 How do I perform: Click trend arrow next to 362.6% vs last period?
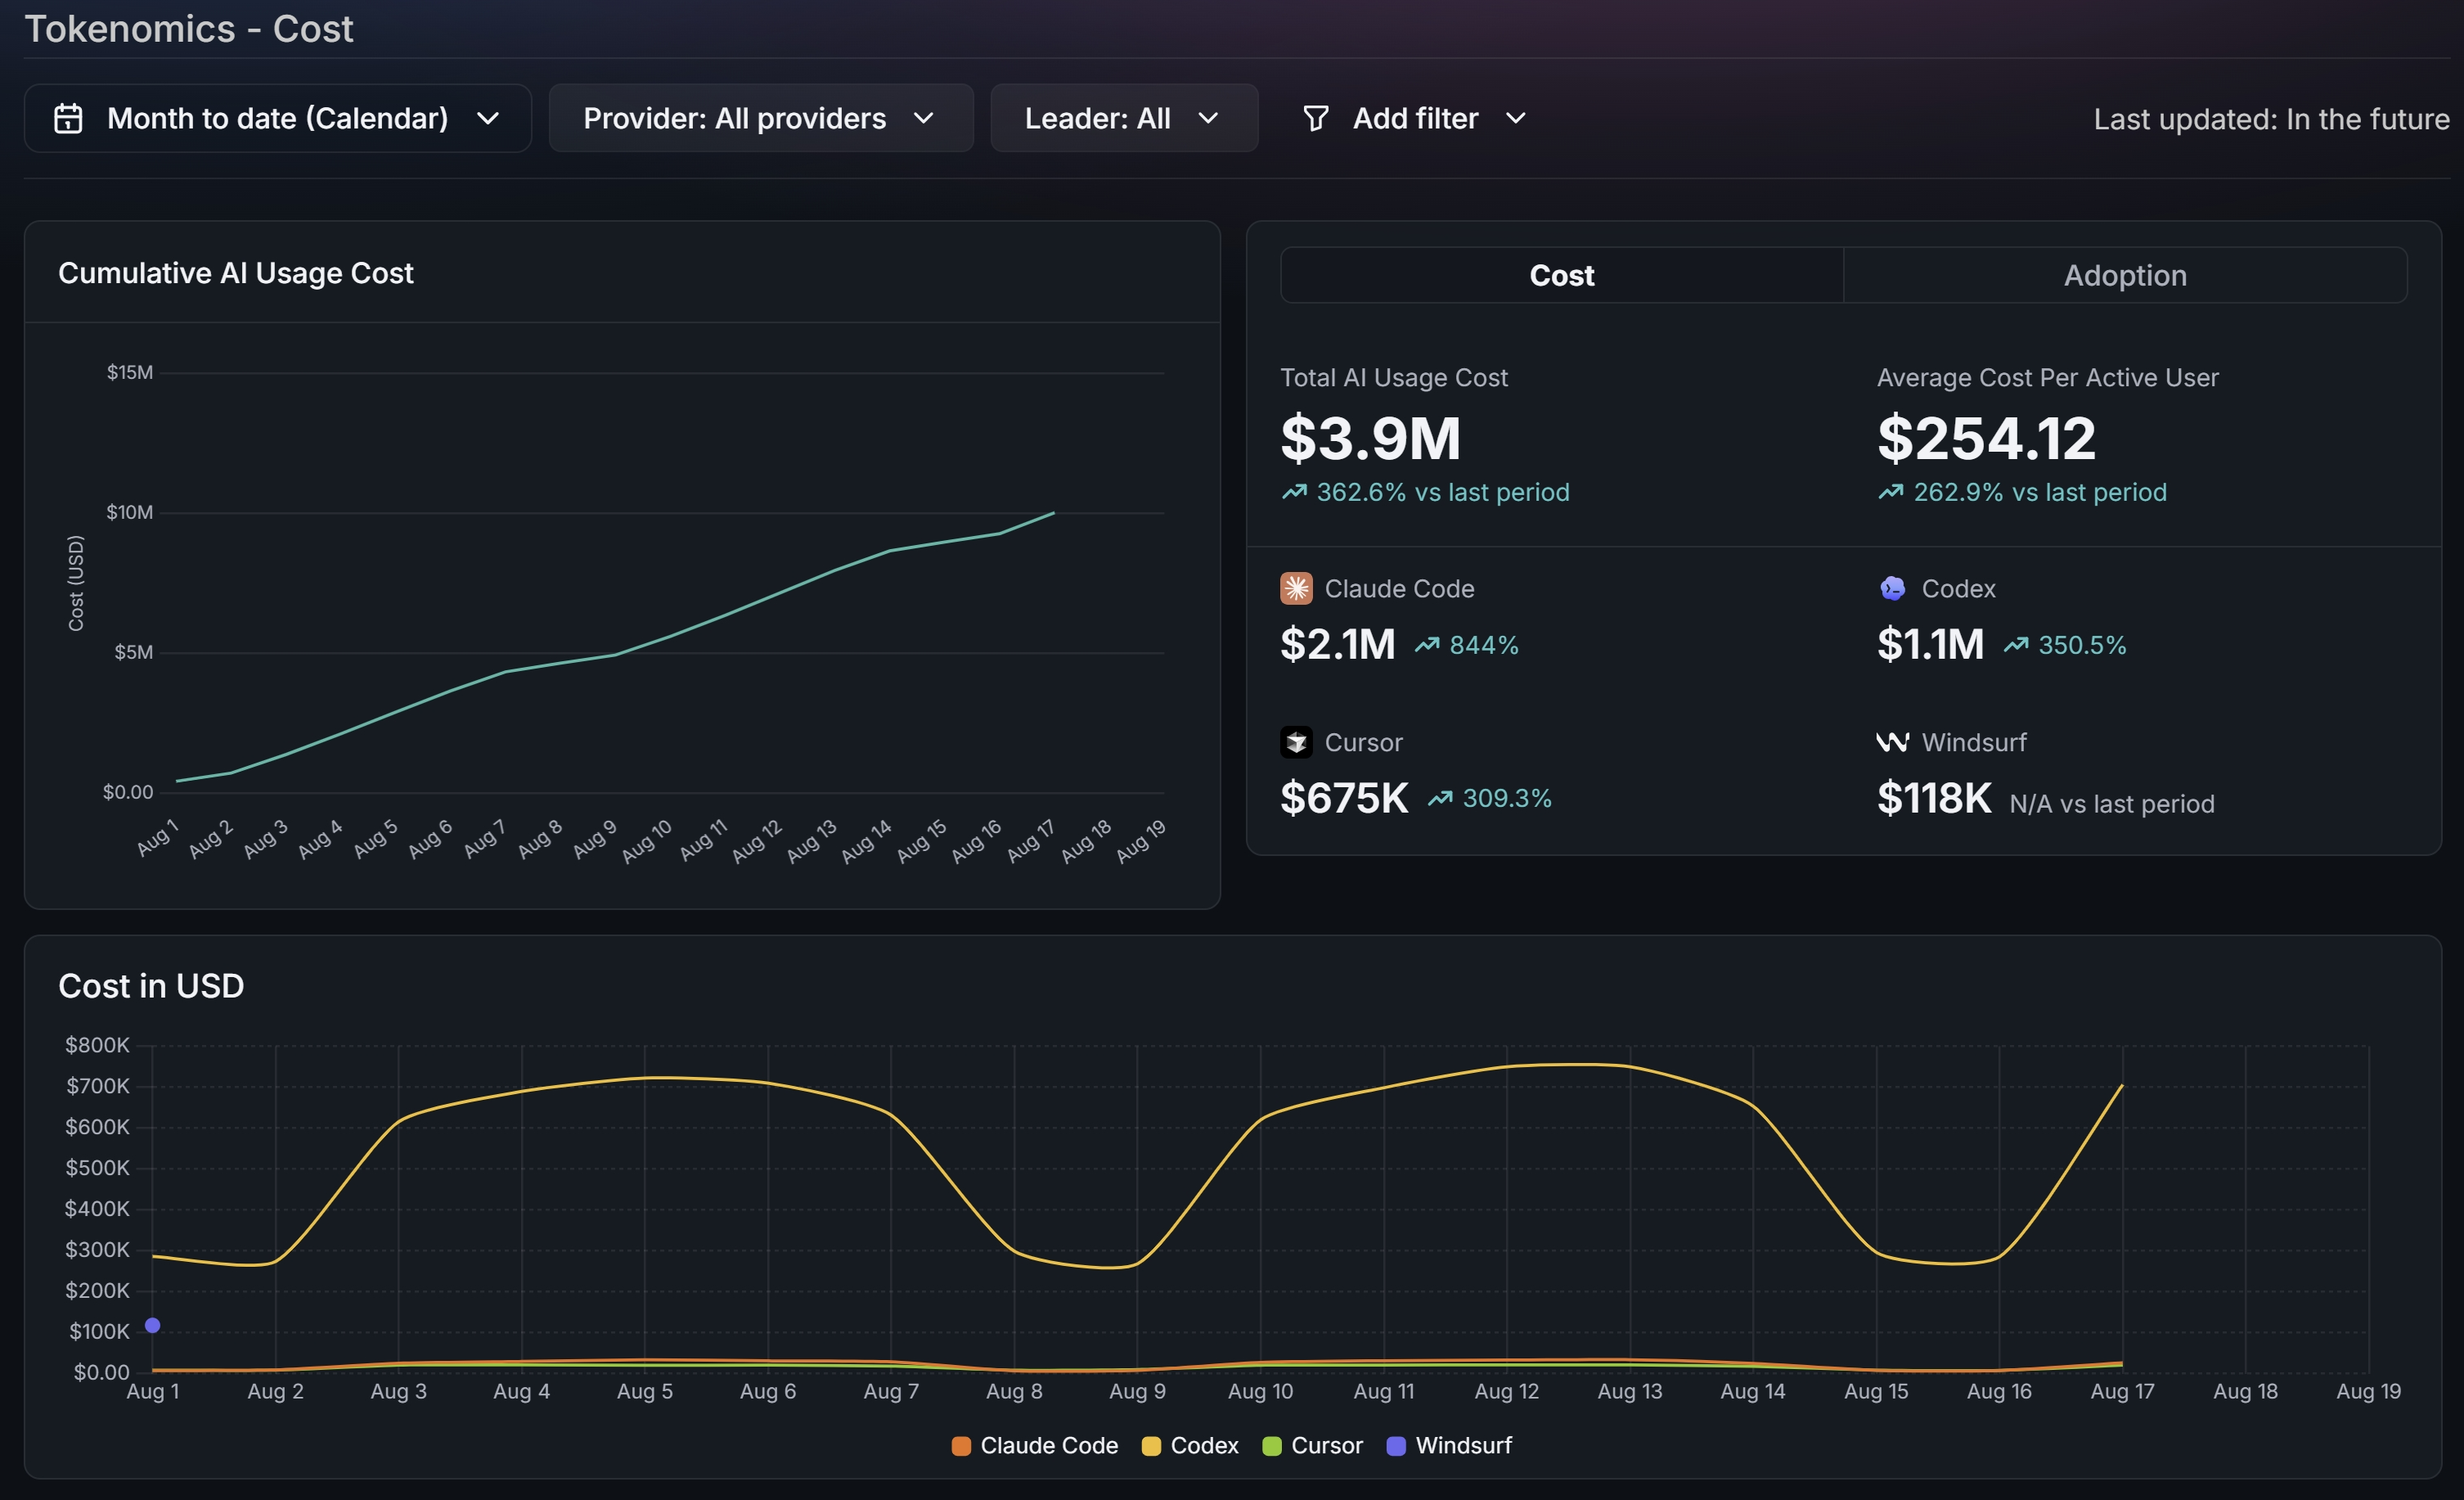(1294, 492)
